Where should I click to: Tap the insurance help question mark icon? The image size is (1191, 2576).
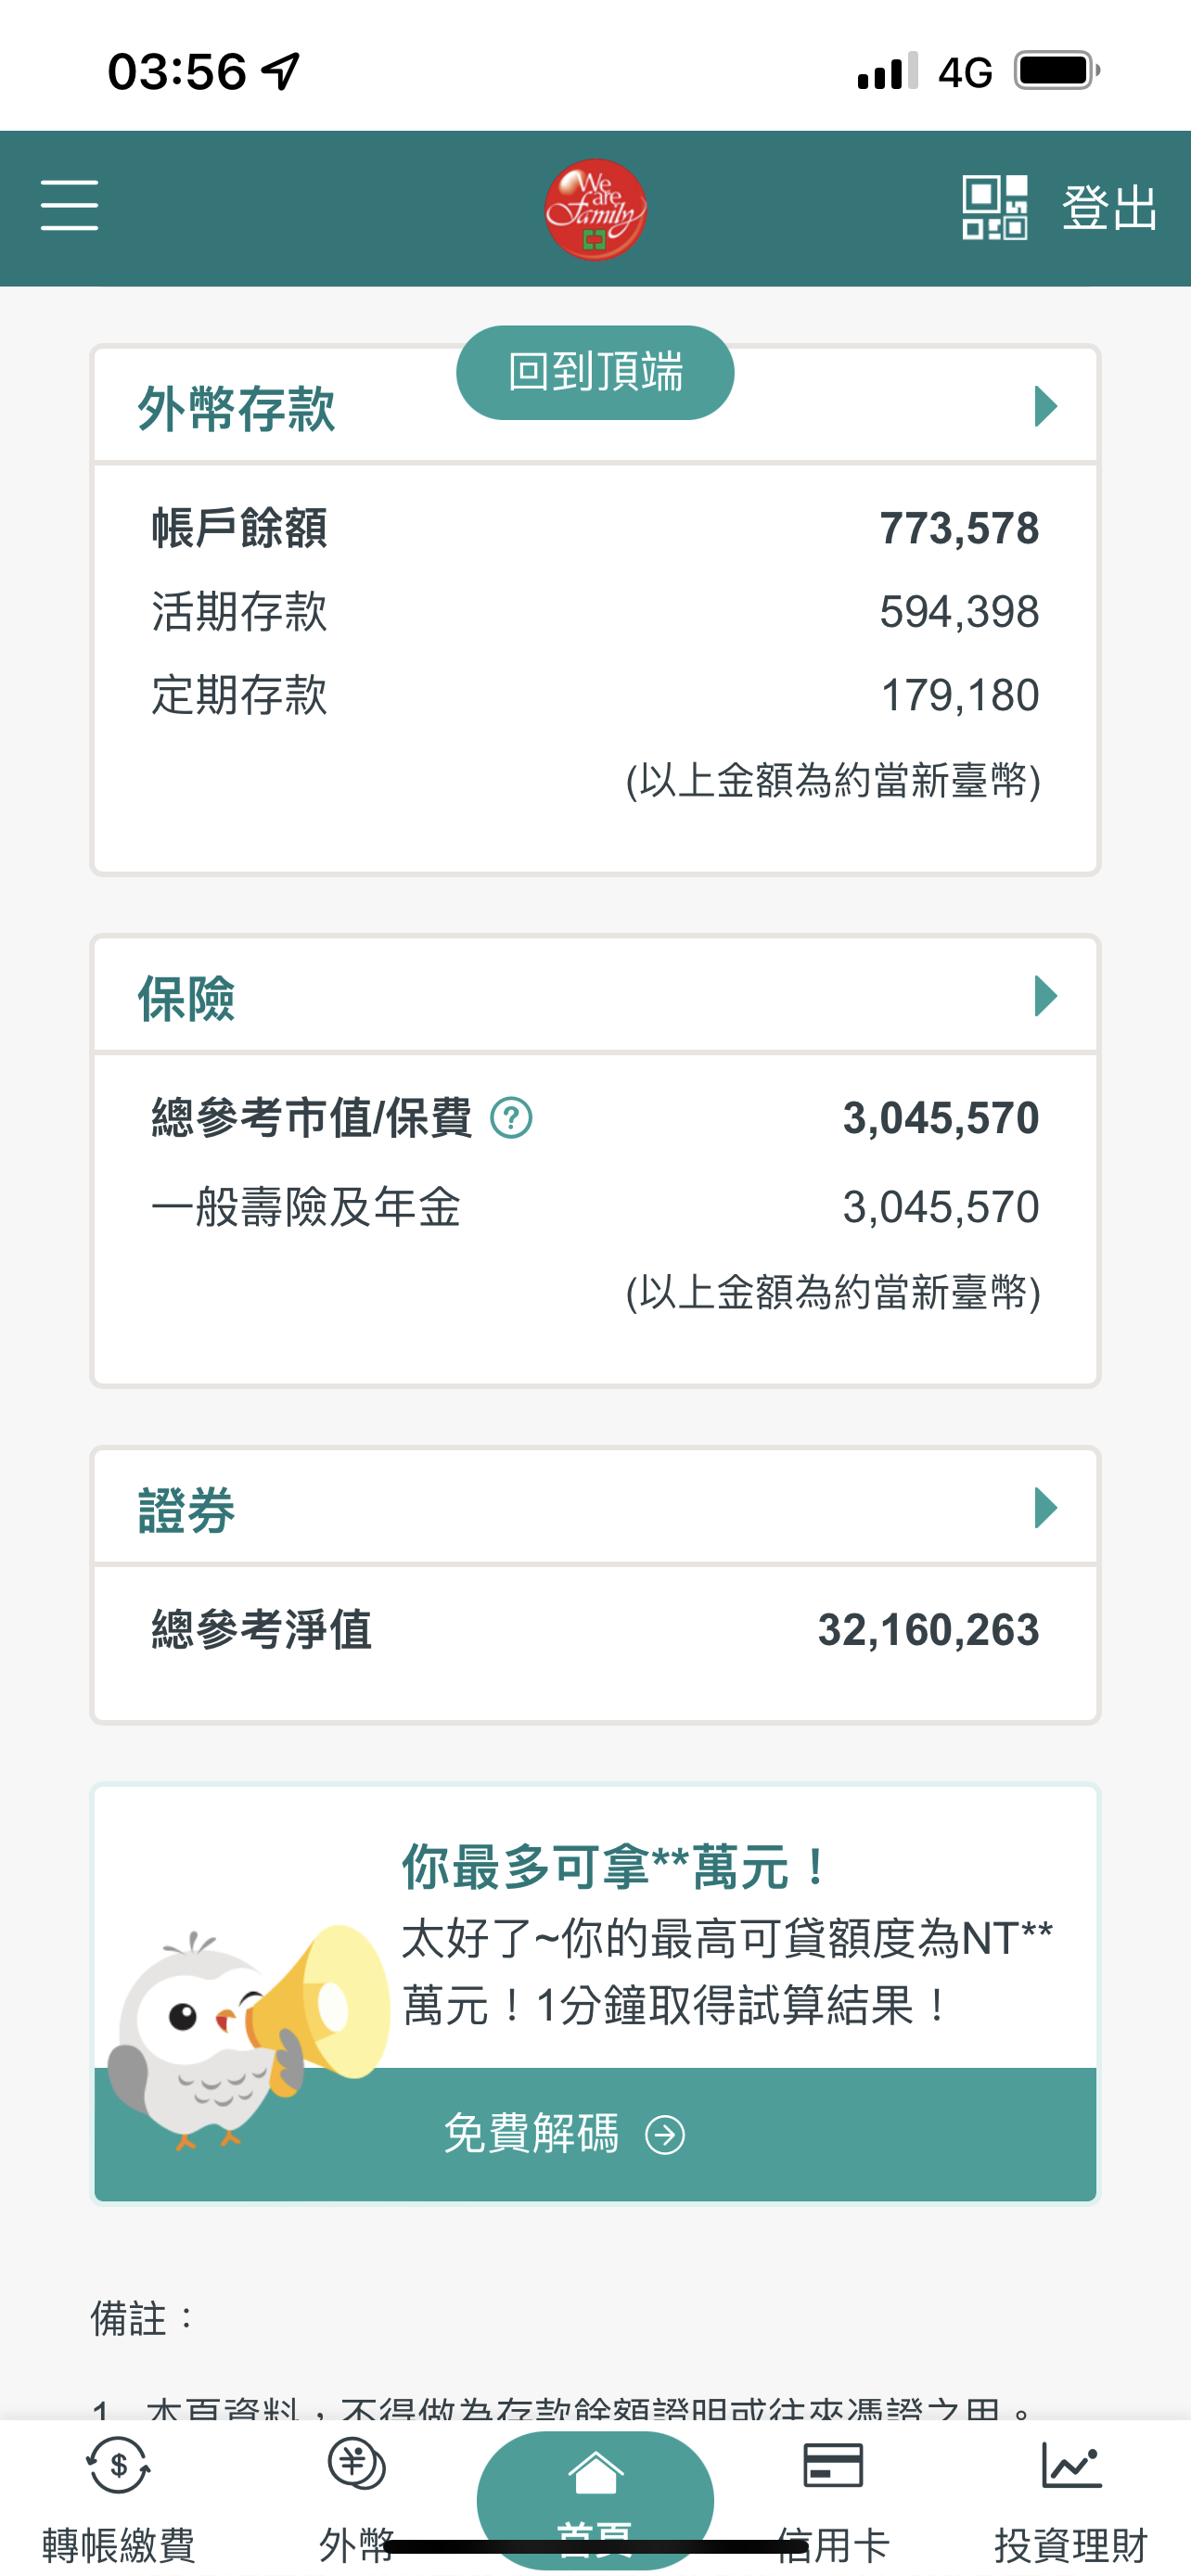pyautogui.click(x=511, y=1118)
